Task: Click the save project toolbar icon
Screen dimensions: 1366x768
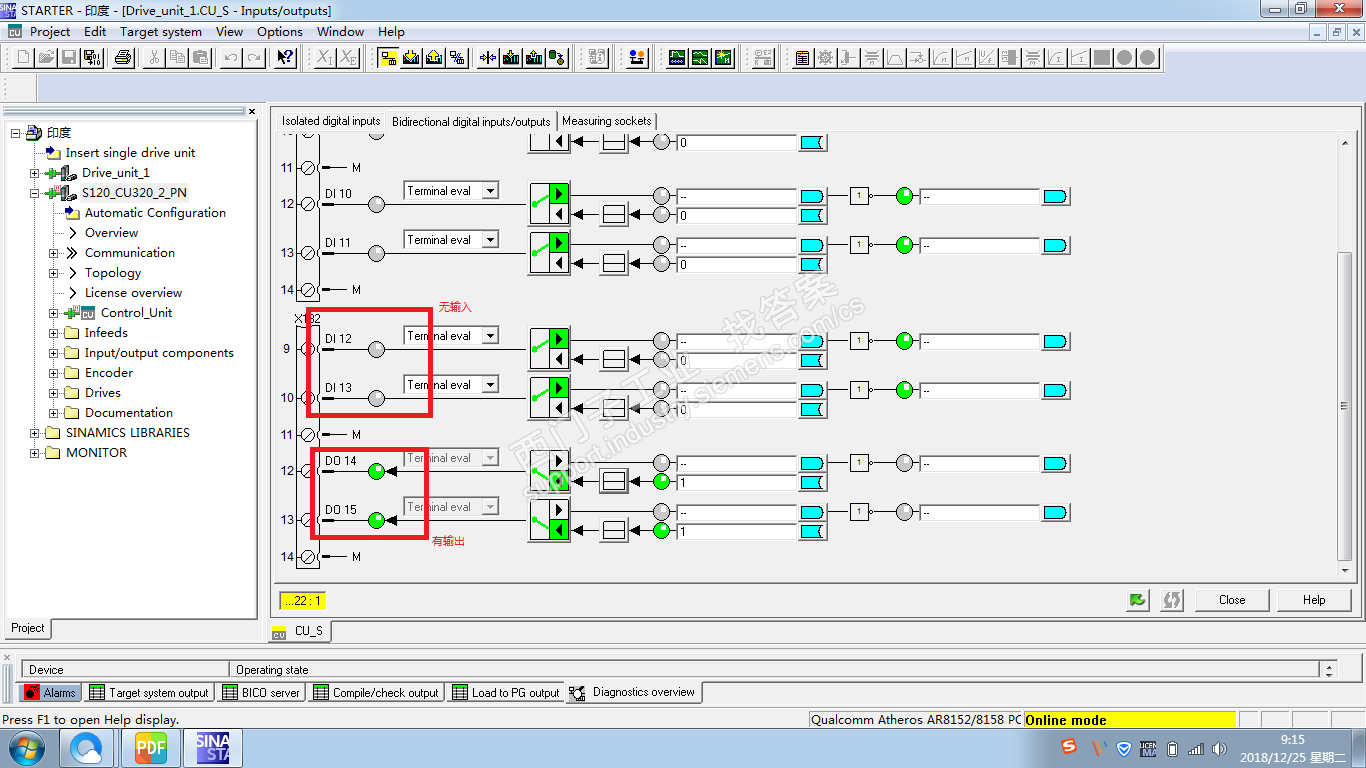Action: point(69,58)
